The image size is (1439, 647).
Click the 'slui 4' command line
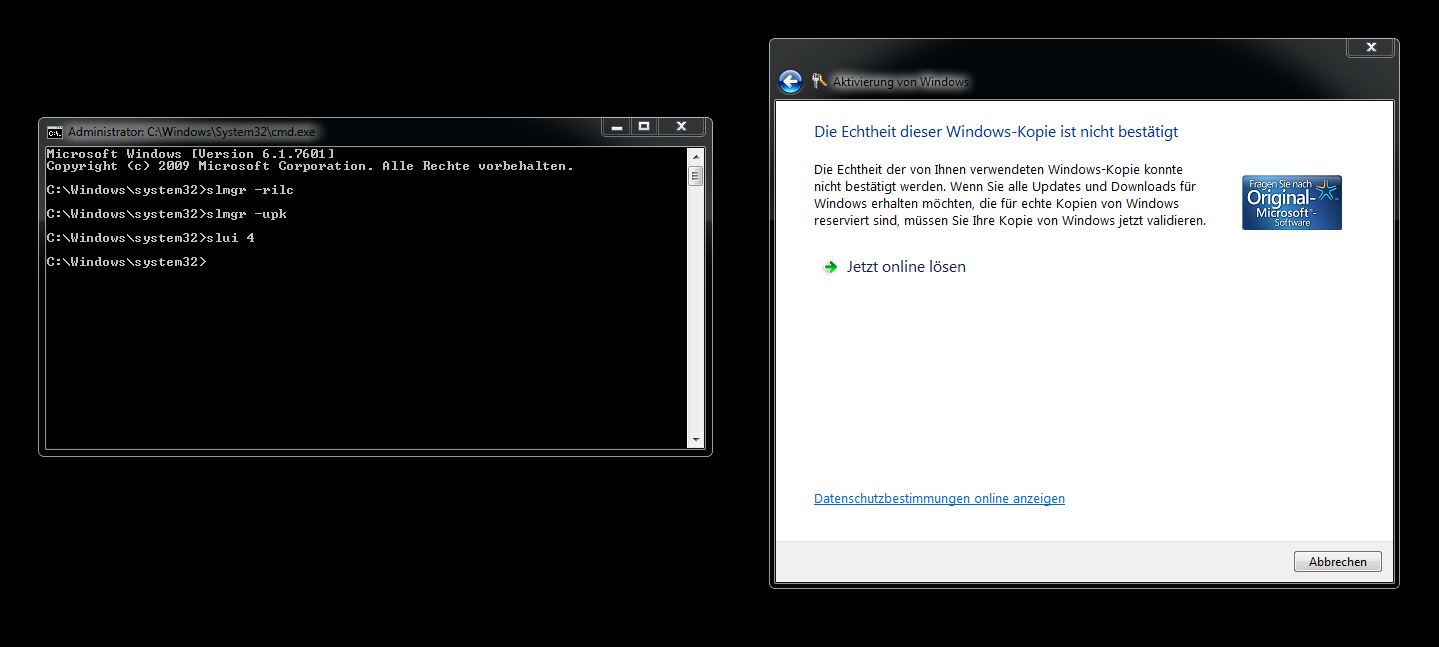tap(150, 238)
